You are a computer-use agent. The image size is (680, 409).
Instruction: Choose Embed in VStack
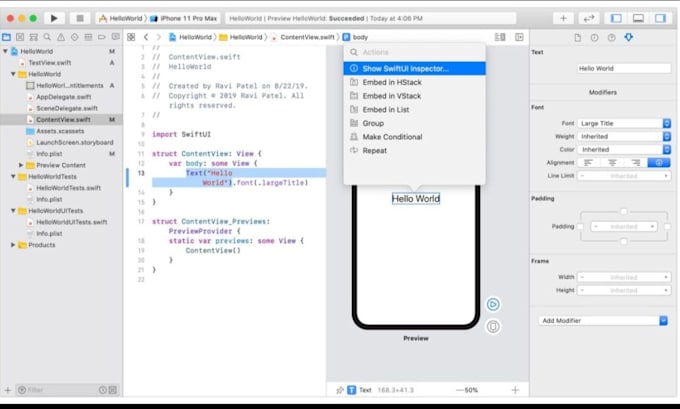click(415, 96)
